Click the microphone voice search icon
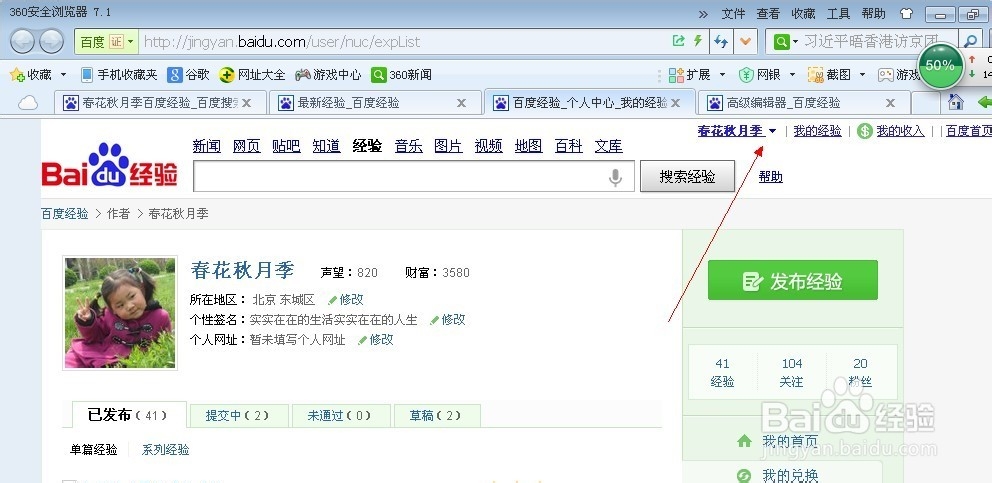The image size is (992, 483). (615, 177)
